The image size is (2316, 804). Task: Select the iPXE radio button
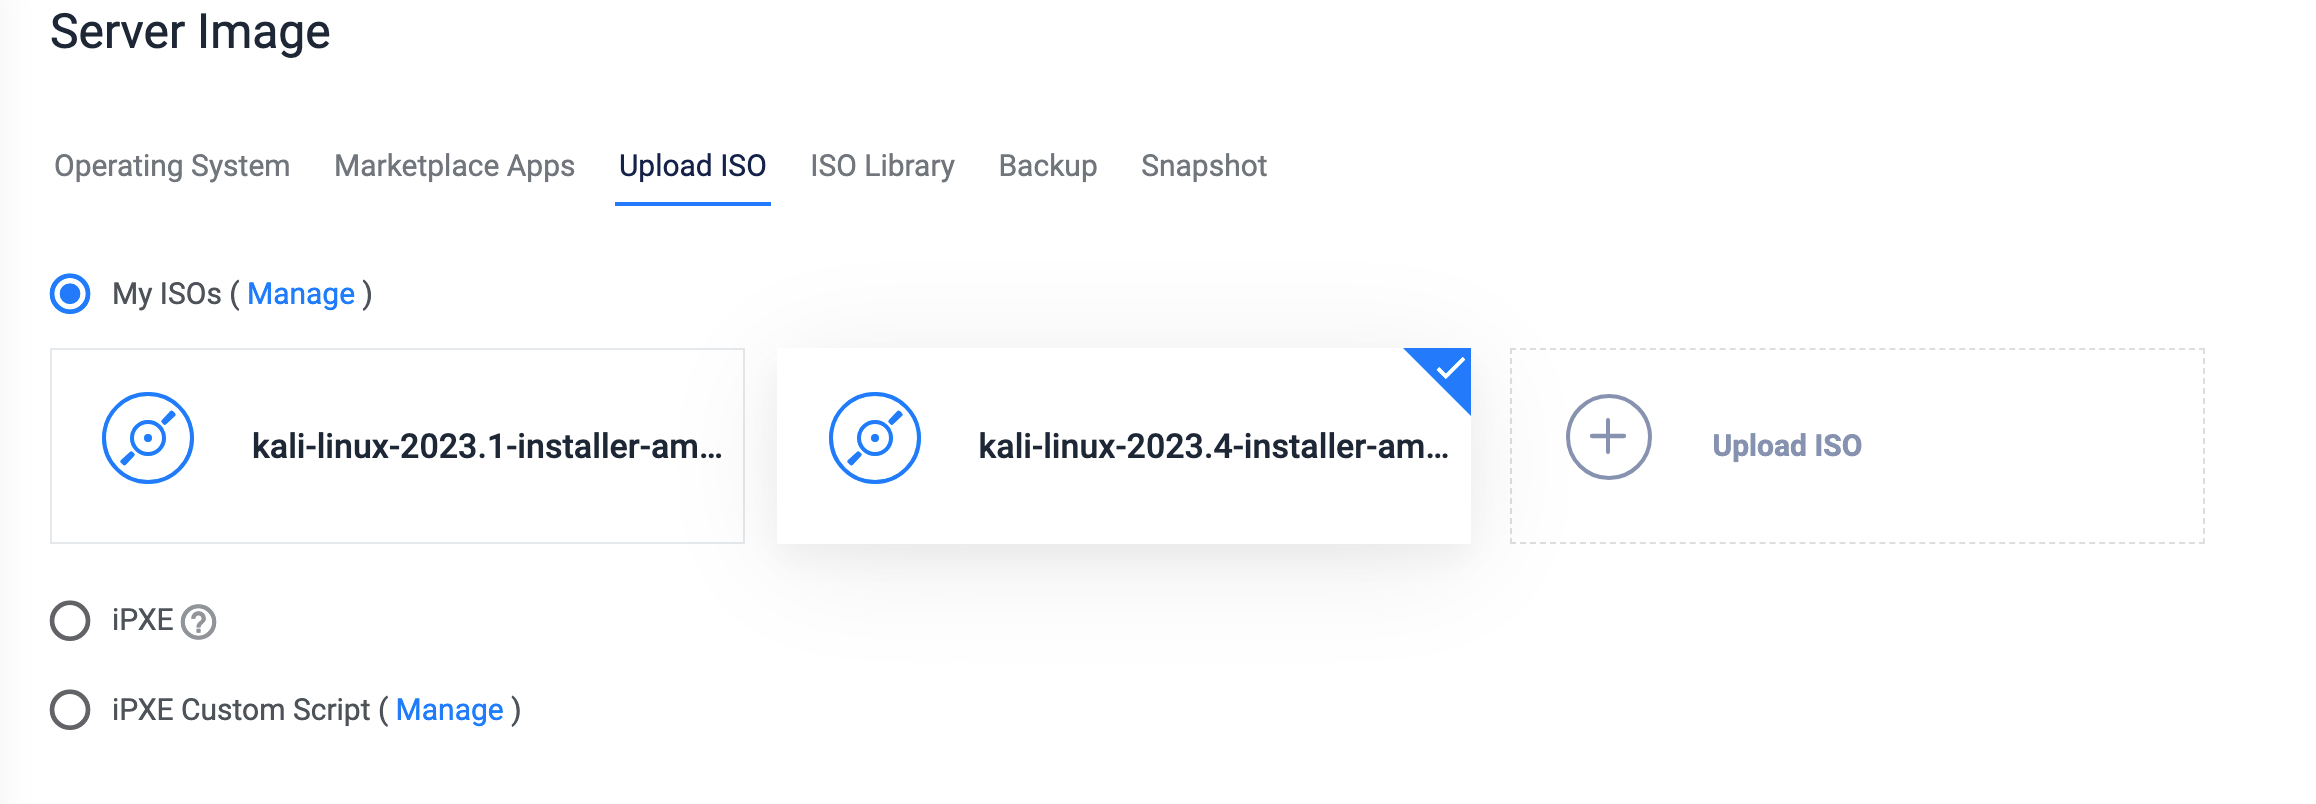[x=70, y=620]
